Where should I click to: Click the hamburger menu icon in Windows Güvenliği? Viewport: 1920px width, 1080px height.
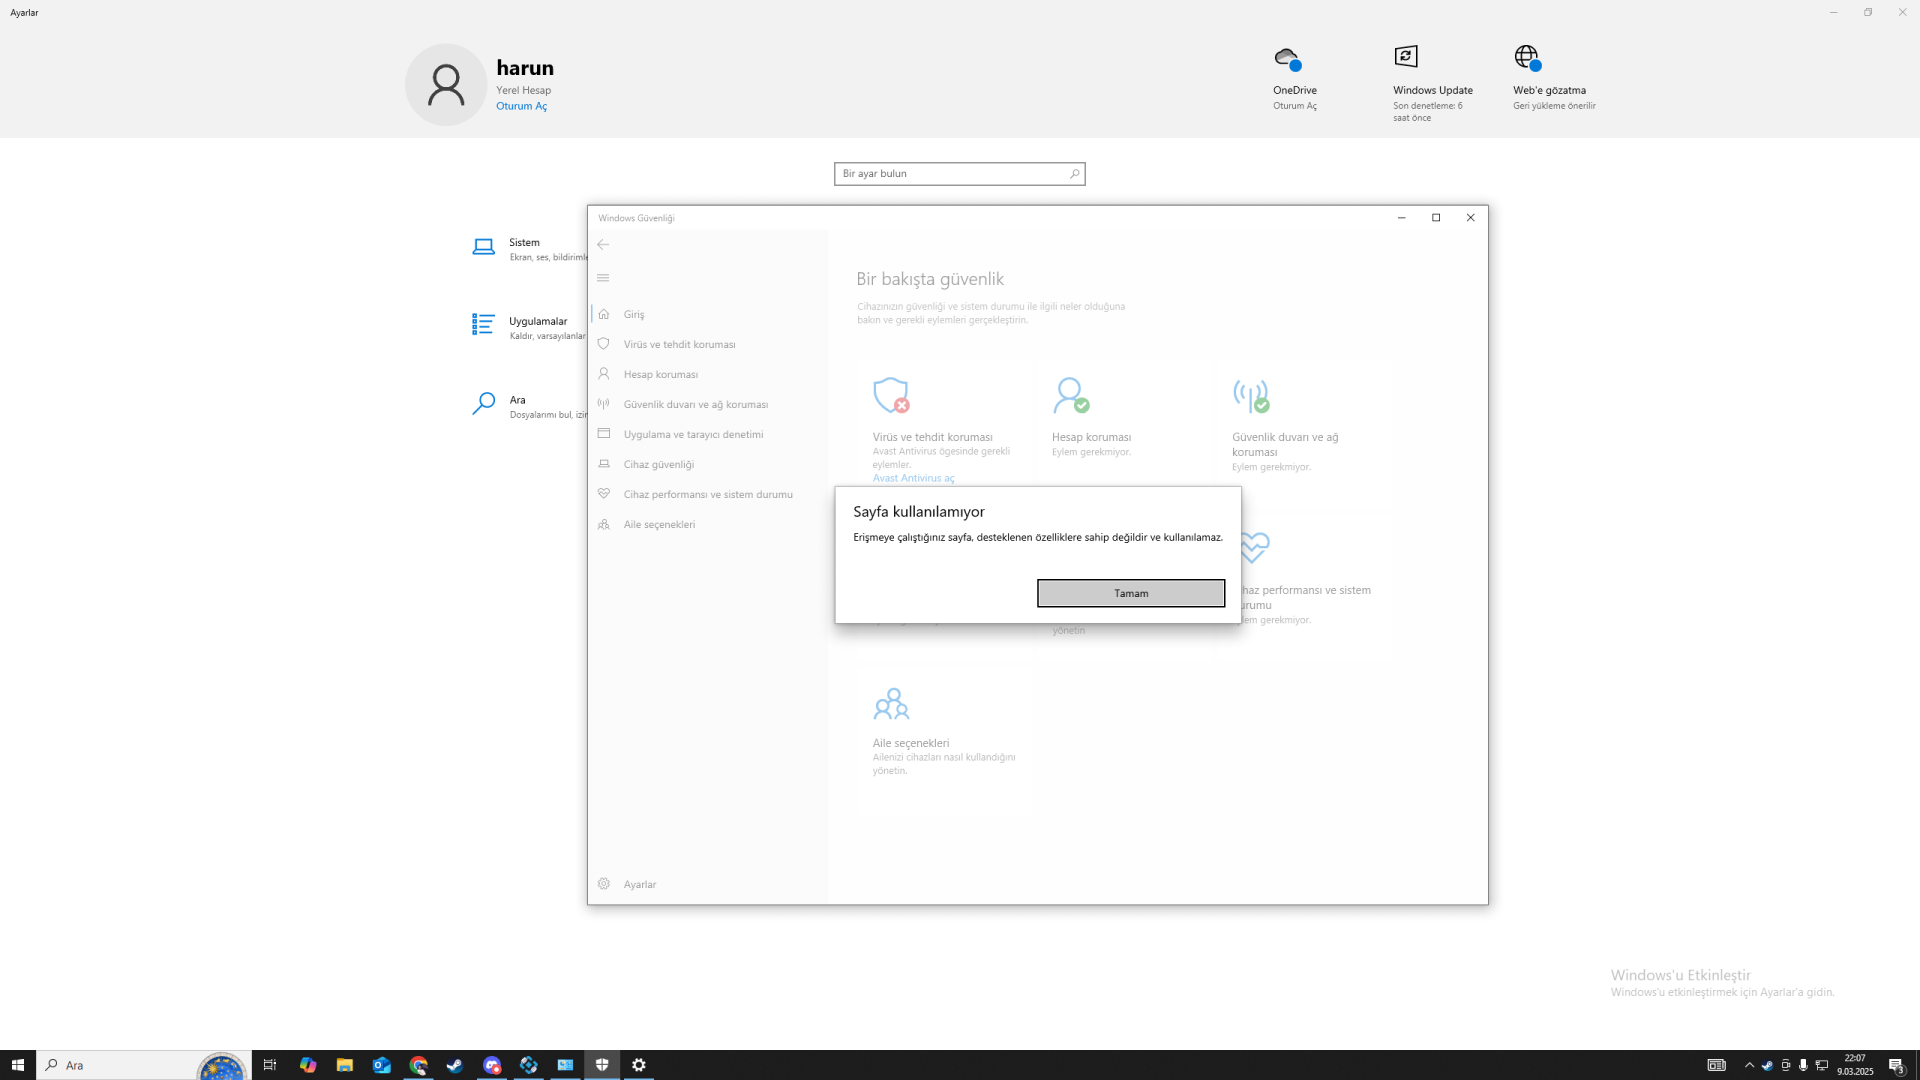pos(603,278)
